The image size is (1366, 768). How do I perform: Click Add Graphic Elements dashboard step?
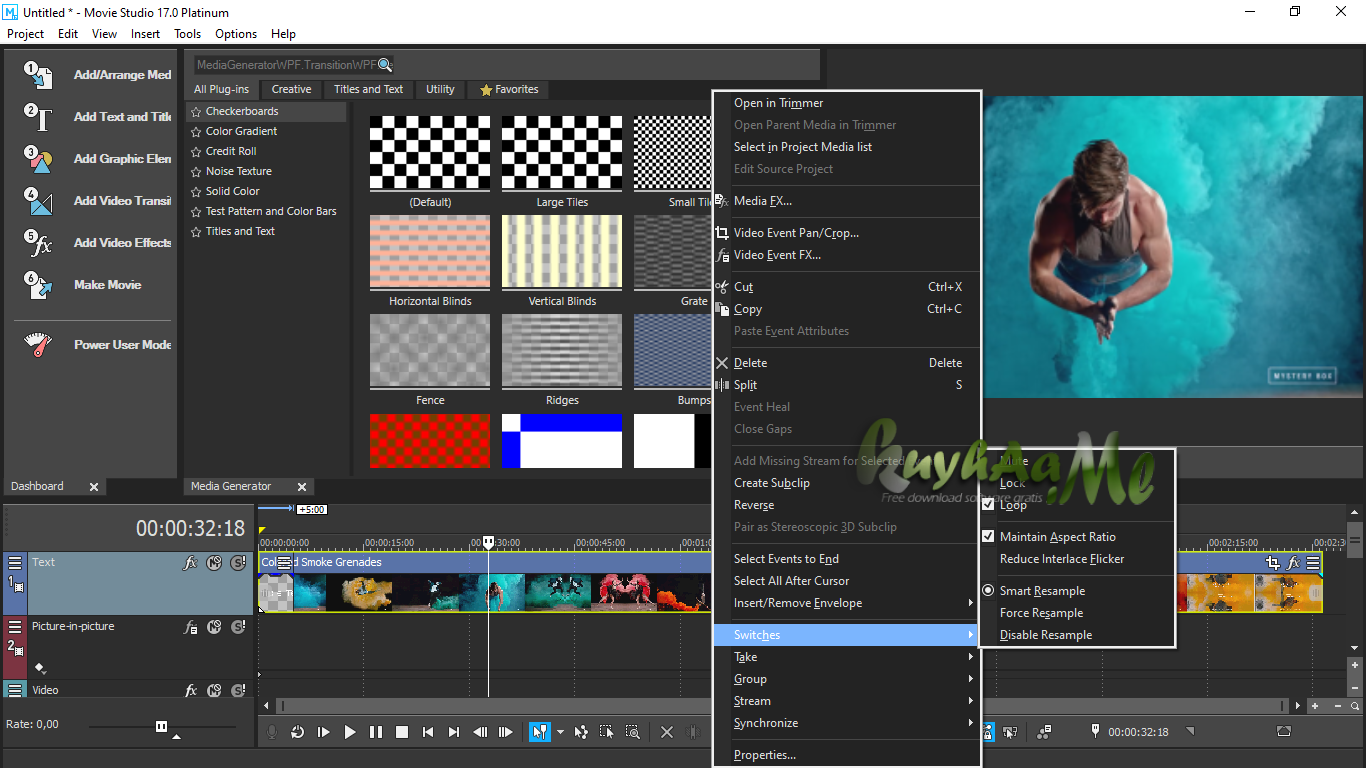(x=97, y=159)
